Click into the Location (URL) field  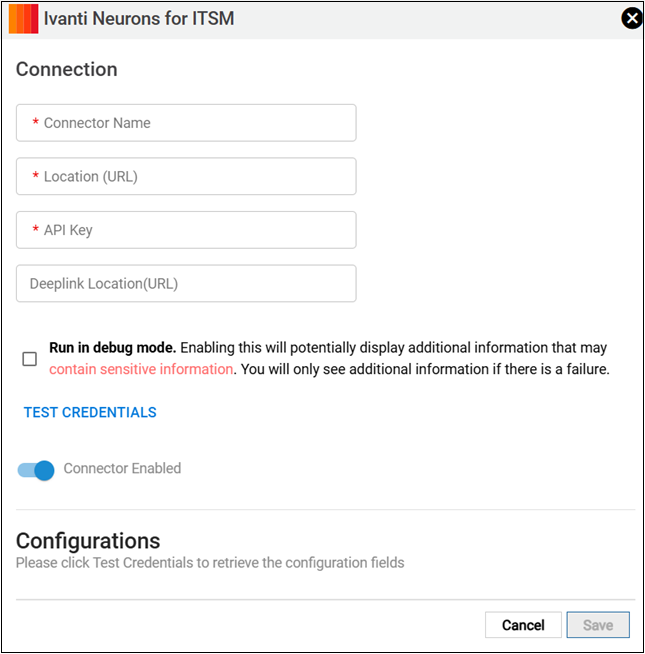coord(186,176)
